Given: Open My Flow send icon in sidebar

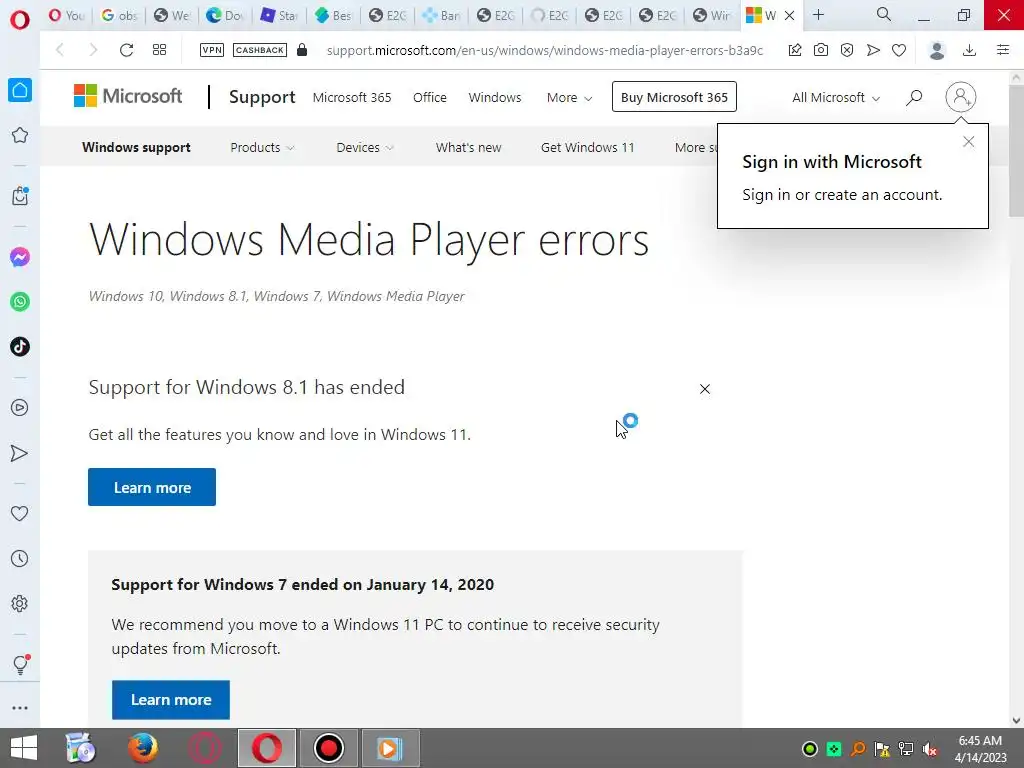Looking at the screenshot, I should [x=20, y=453].
